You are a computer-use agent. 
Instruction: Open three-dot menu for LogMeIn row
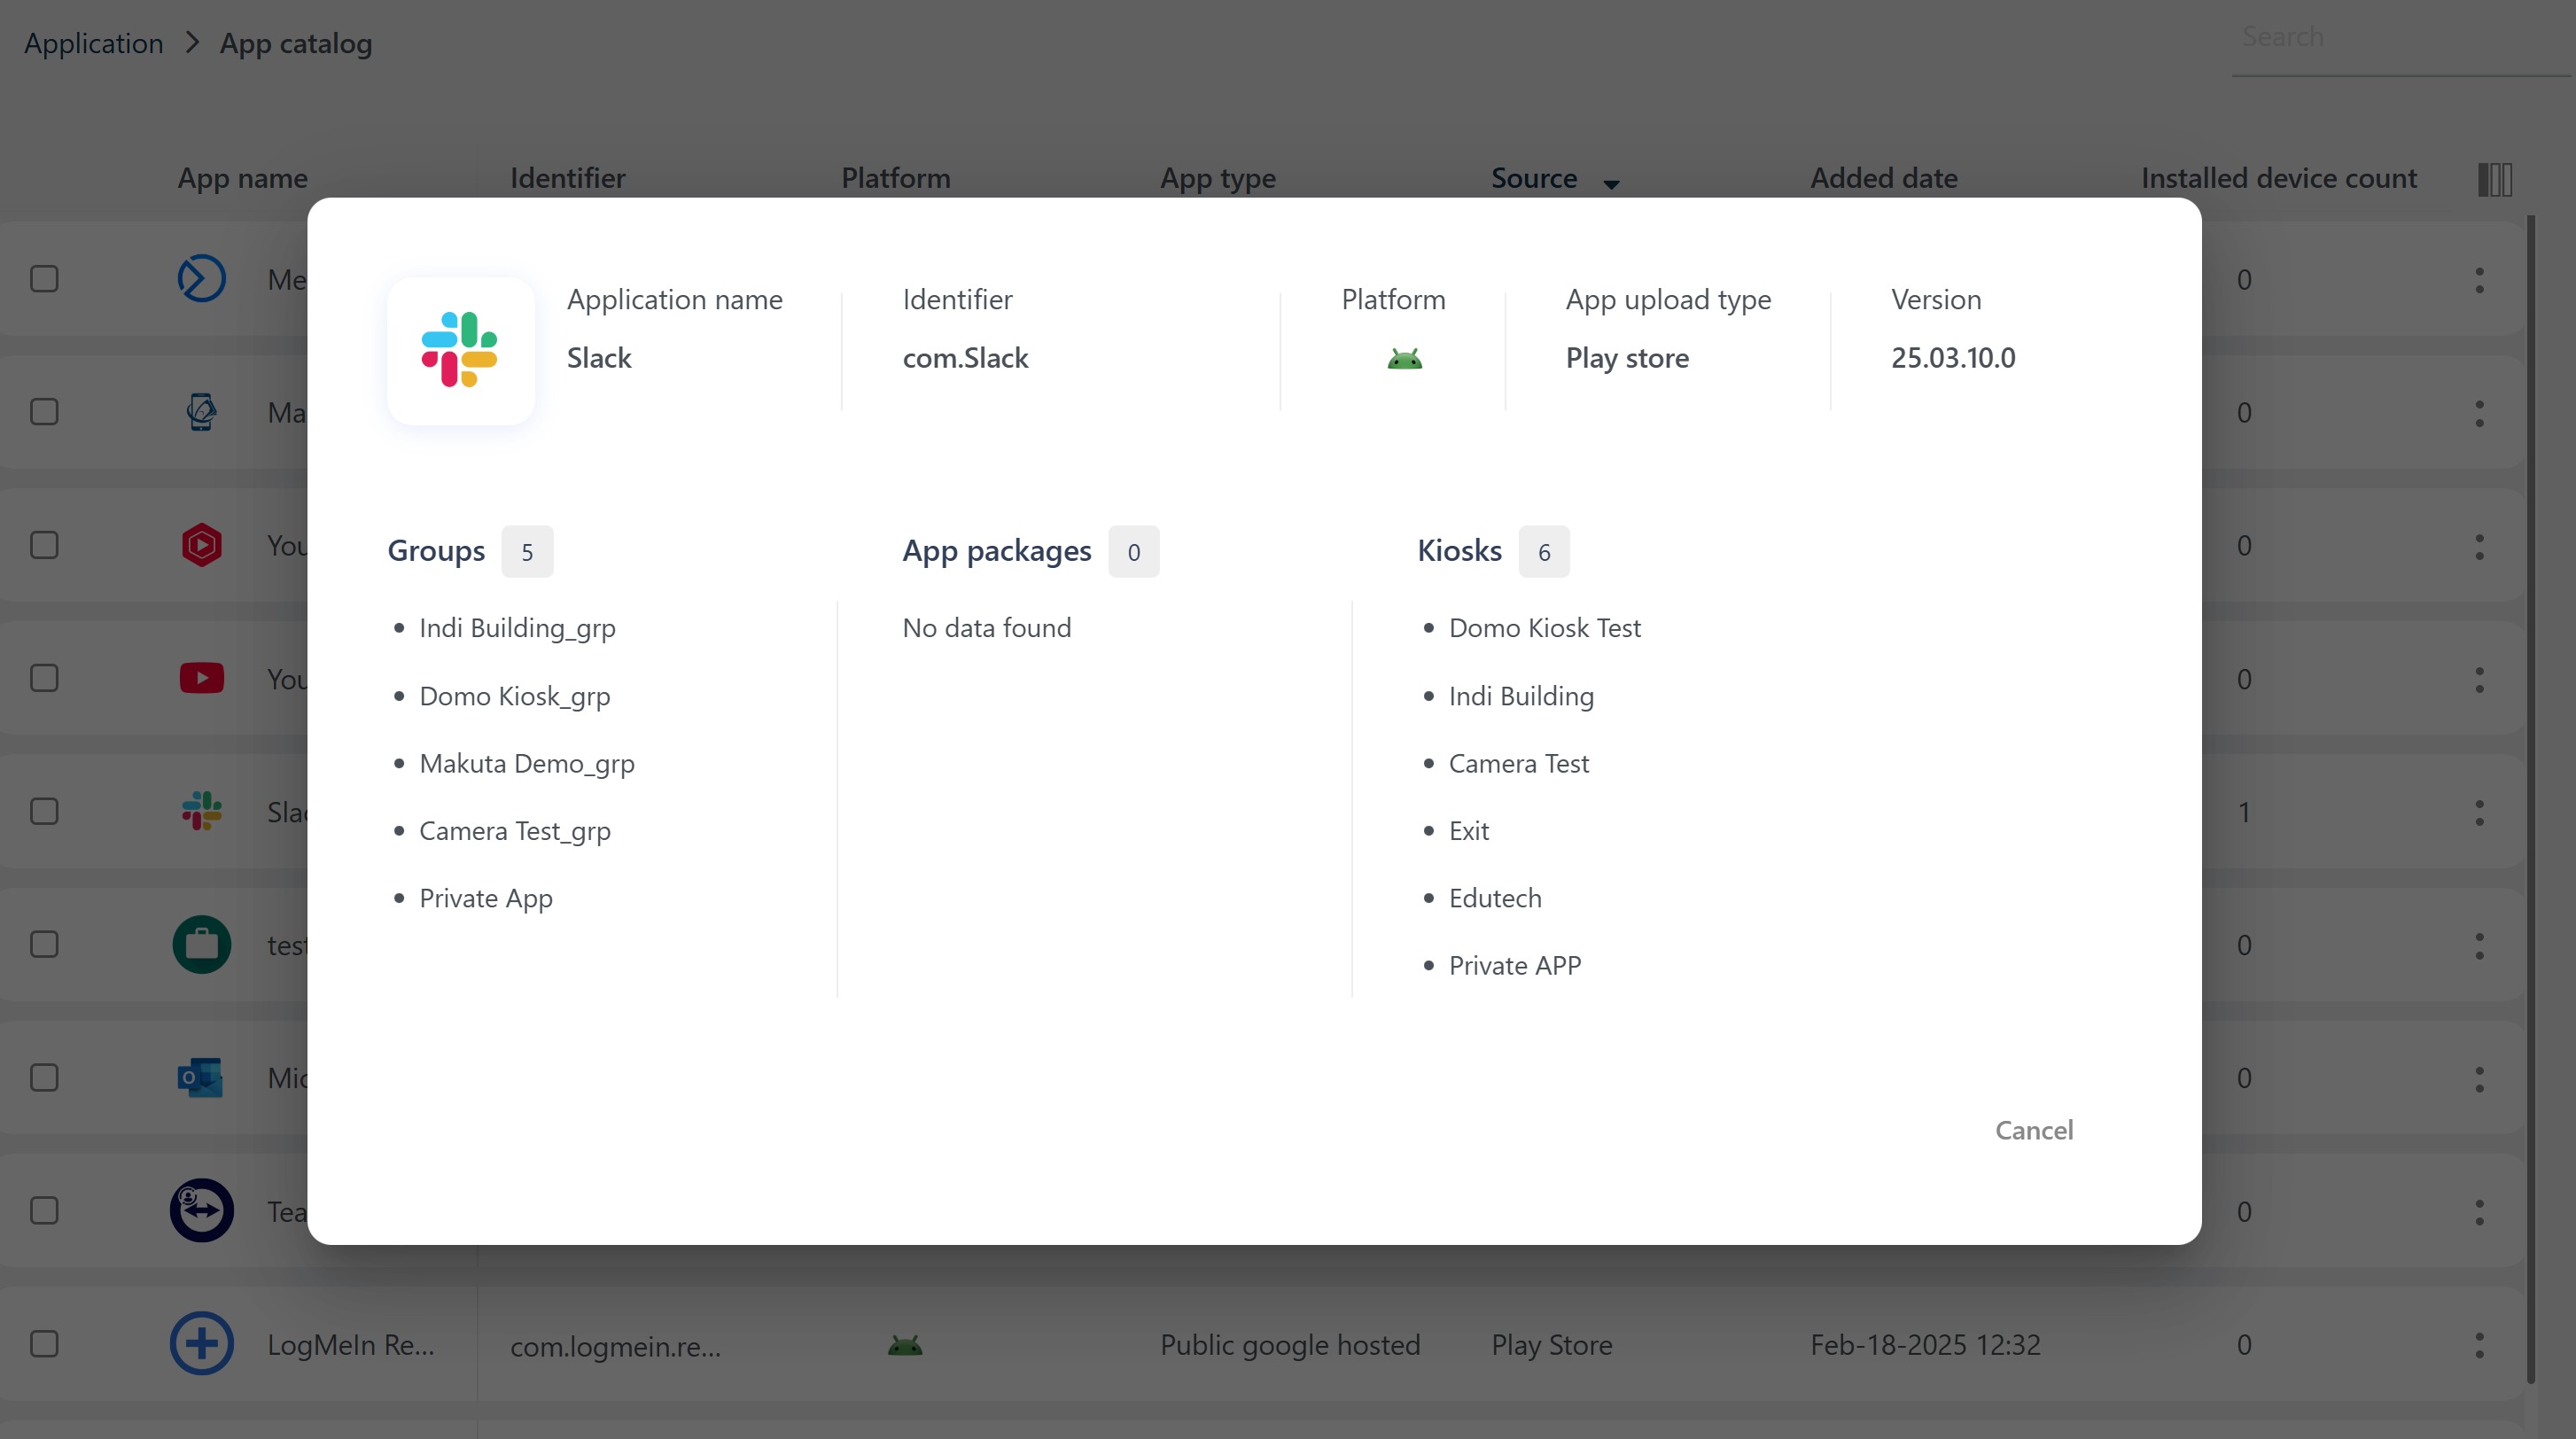click(x=2479, y=1345)
